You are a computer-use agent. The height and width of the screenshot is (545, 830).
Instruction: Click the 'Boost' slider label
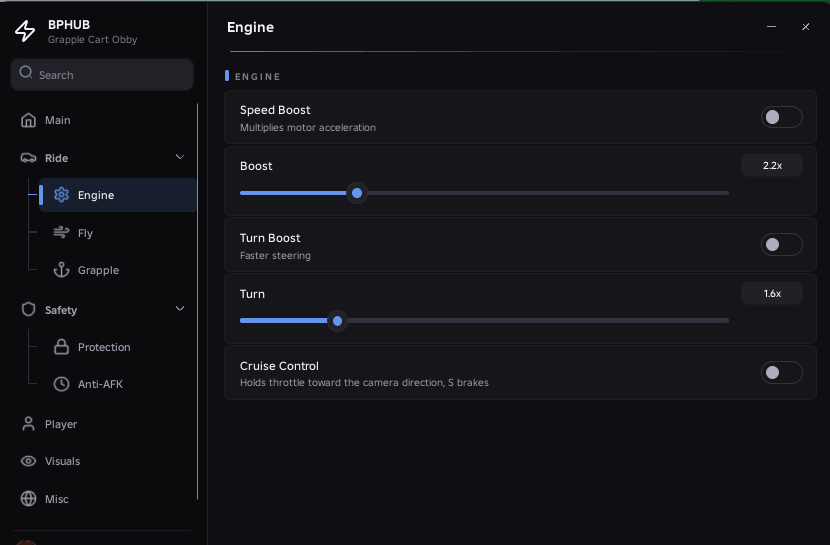coord(256,166)
